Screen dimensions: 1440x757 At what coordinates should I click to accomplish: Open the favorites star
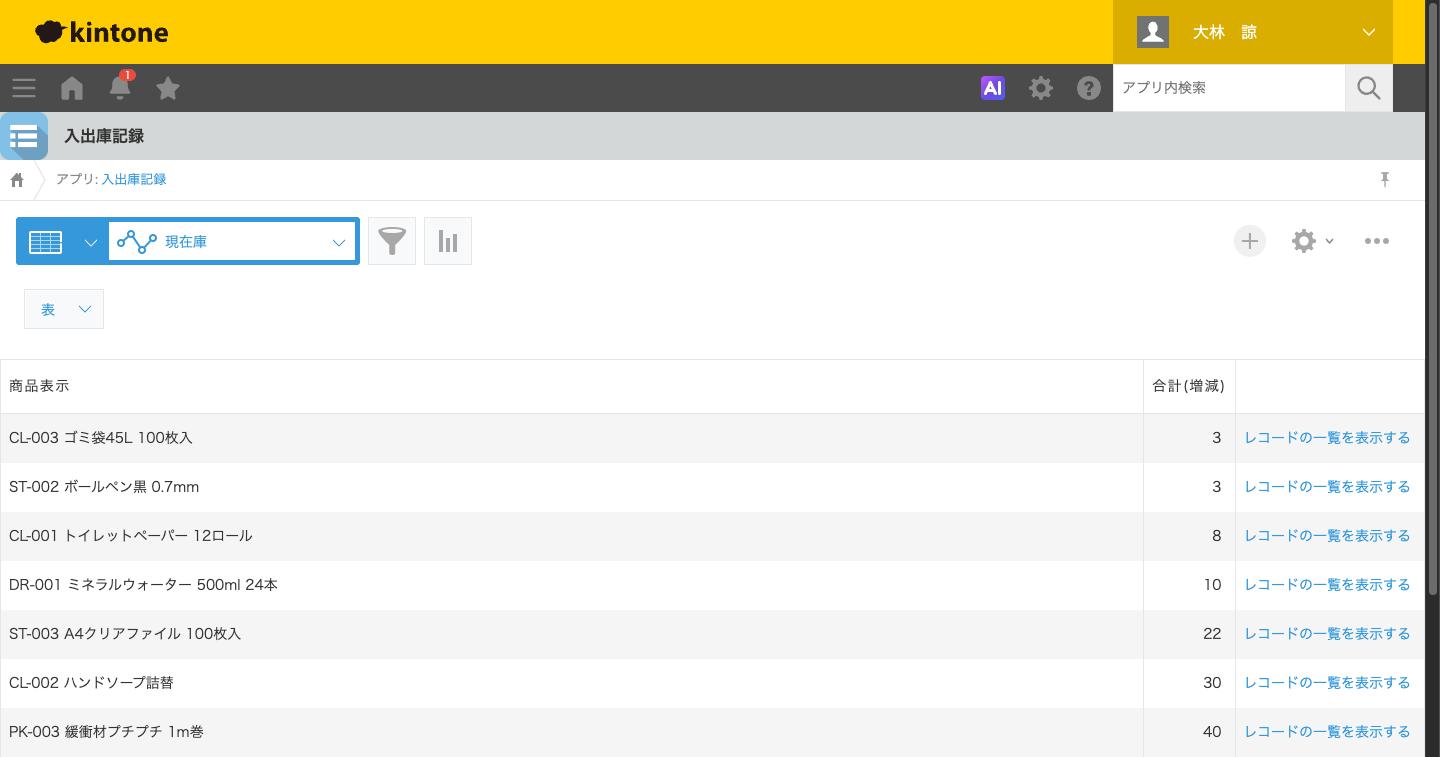(168, 88)
